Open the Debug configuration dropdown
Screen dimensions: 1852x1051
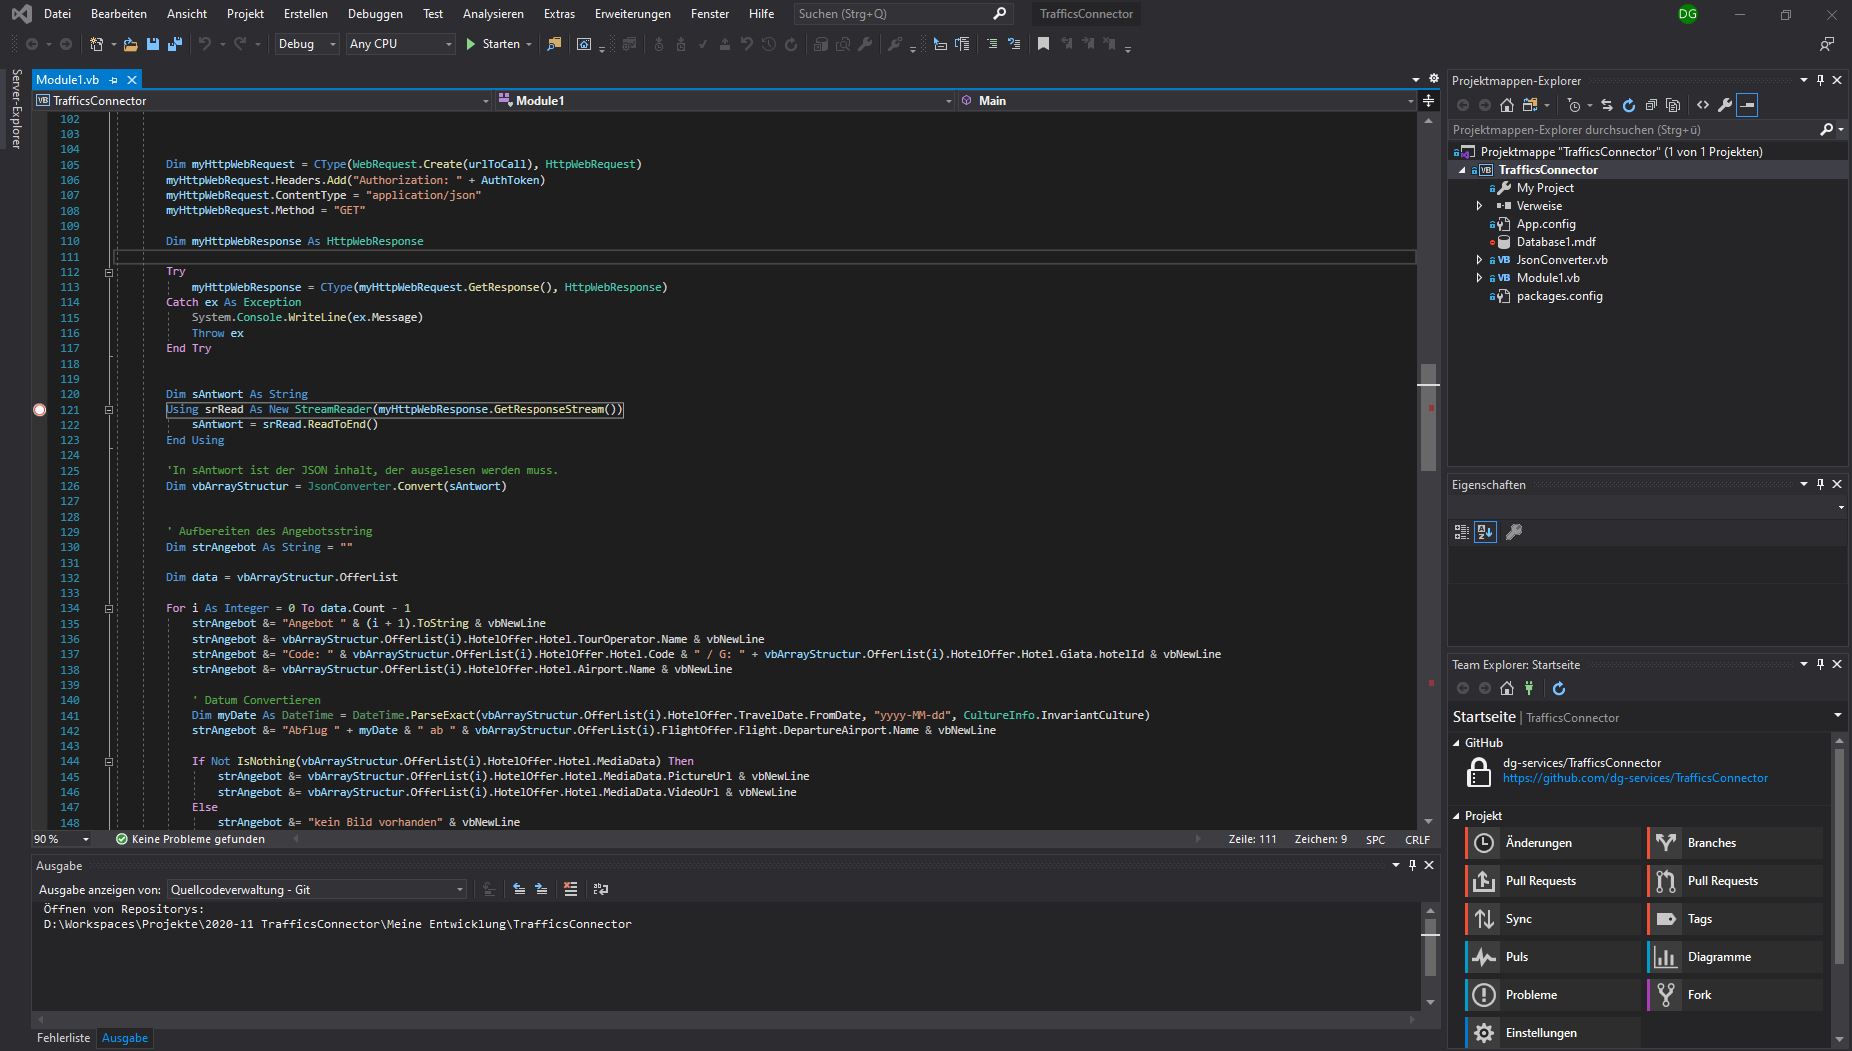307,44
